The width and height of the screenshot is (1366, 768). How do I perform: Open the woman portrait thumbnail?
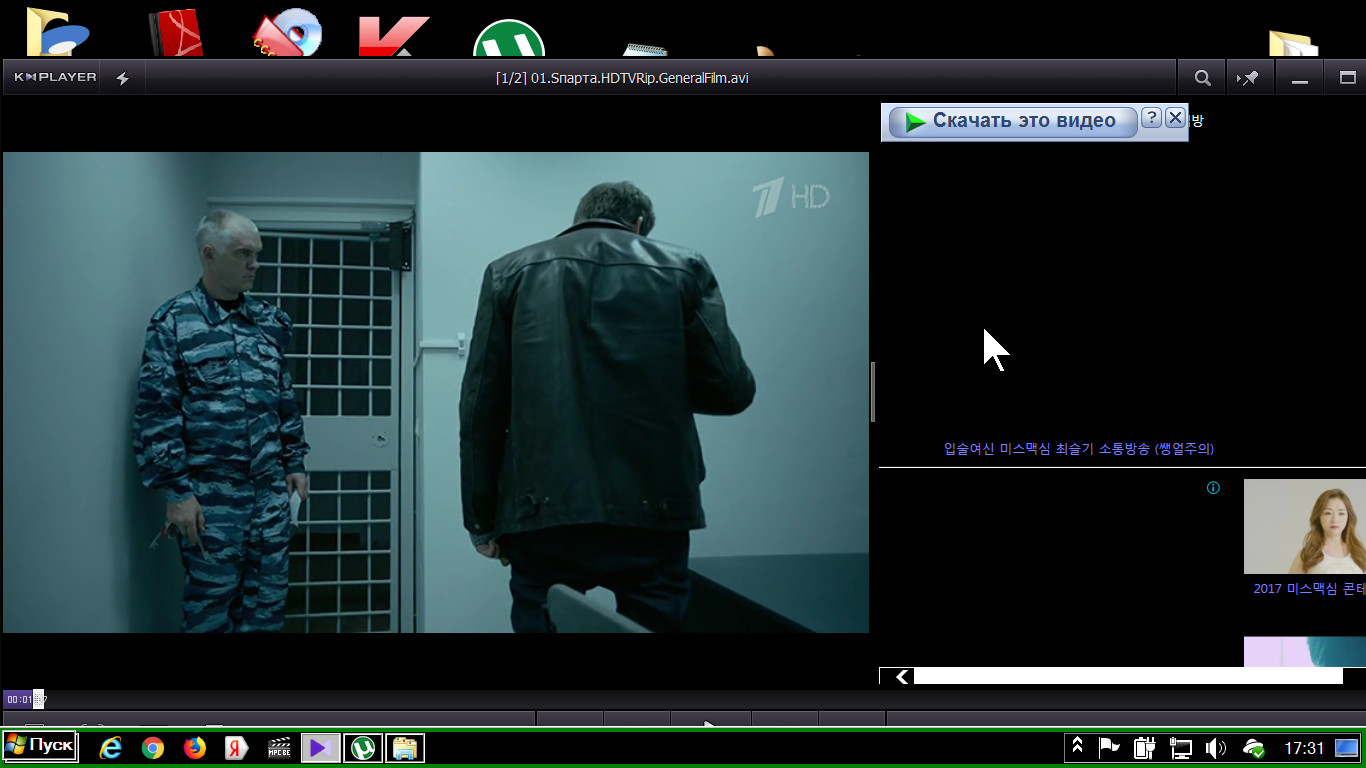[1304, 526]
